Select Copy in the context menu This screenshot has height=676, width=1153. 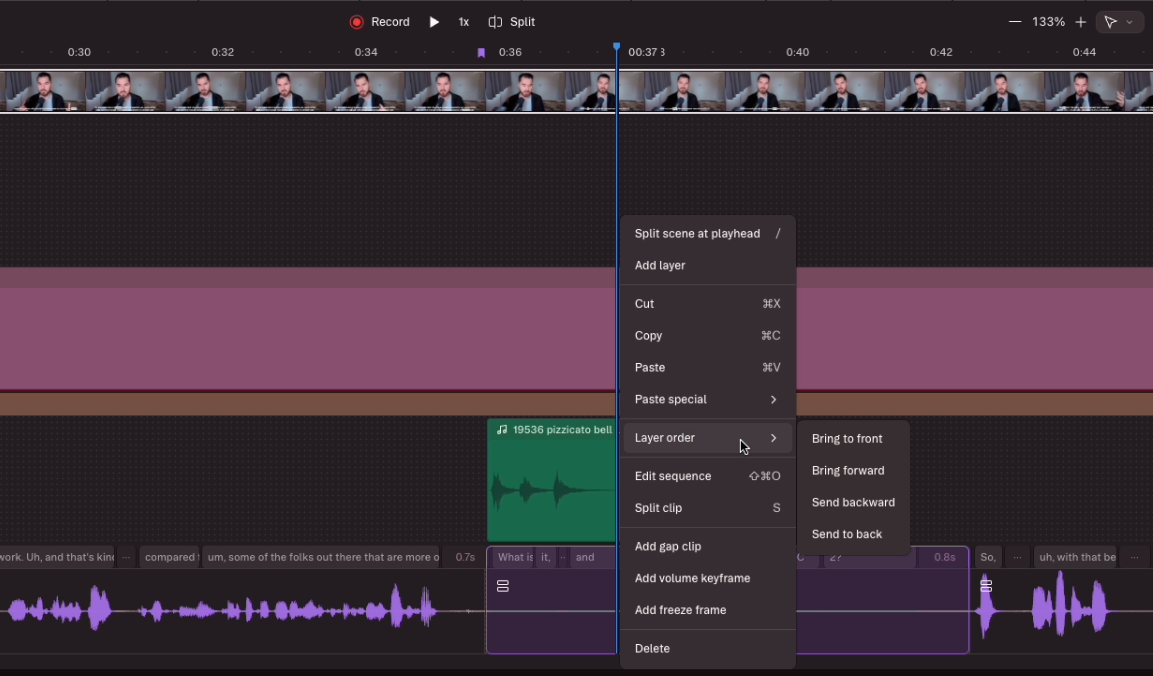(x=707, y=335)
